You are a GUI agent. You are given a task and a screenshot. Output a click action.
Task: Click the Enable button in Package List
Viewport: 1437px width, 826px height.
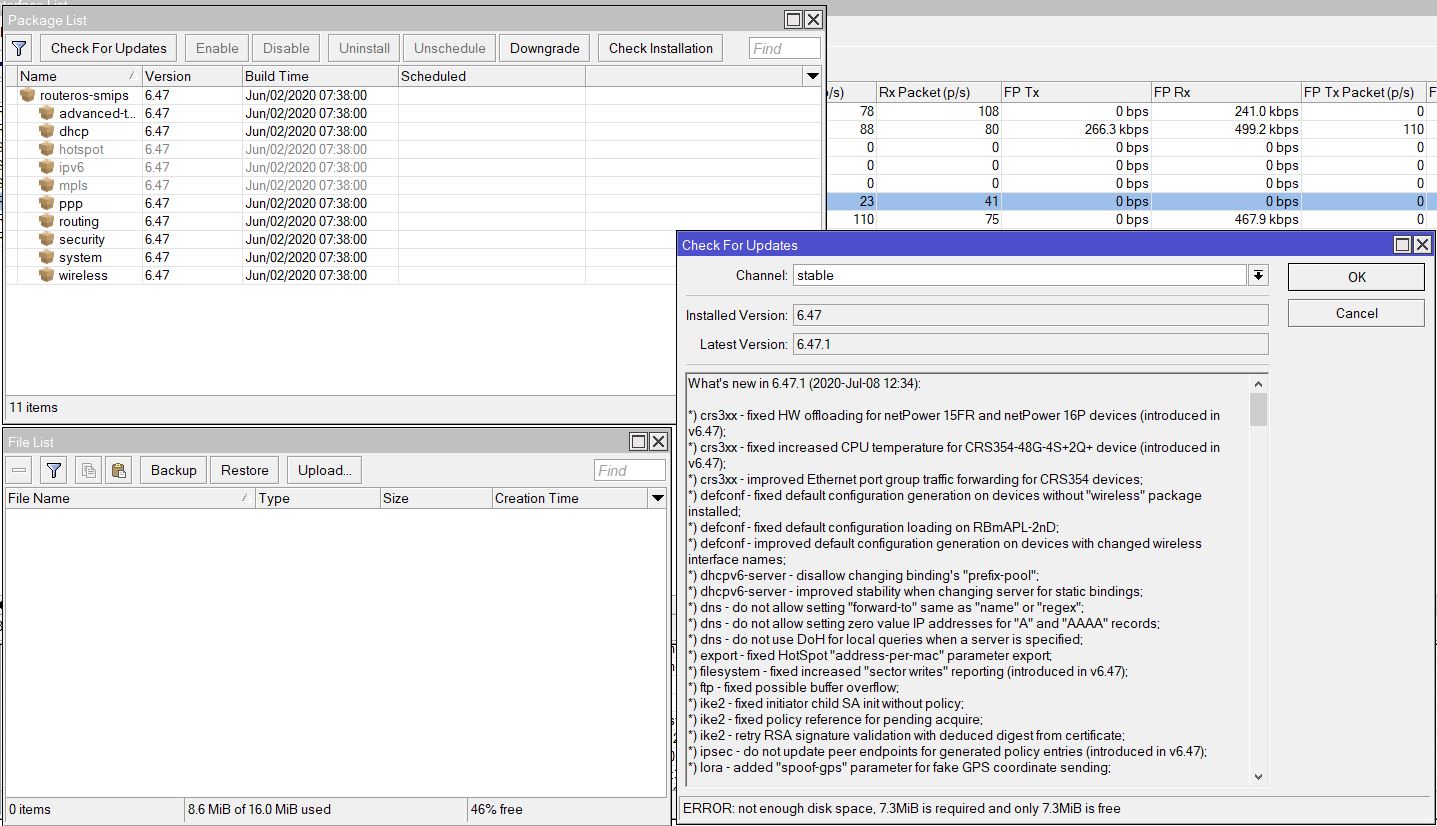click(x=217, y=48)
